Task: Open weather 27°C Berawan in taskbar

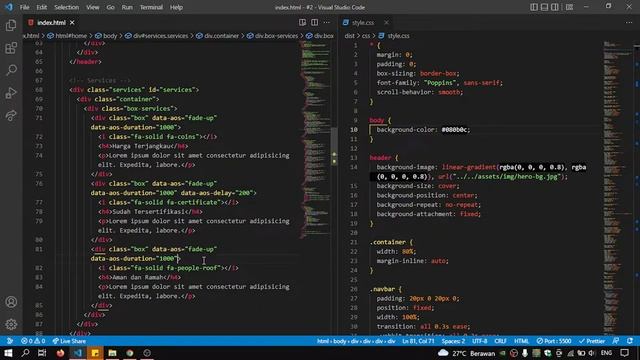Action: [467, 353]
